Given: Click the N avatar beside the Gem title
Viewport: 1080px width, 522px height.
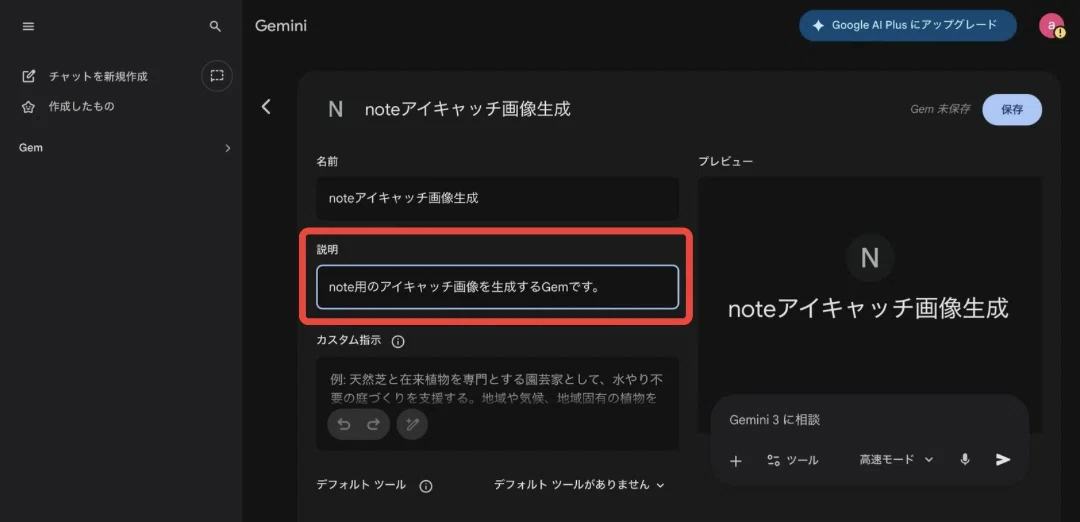Looking at the screenshot, I should pyautogui.click(x=335, y=109).
